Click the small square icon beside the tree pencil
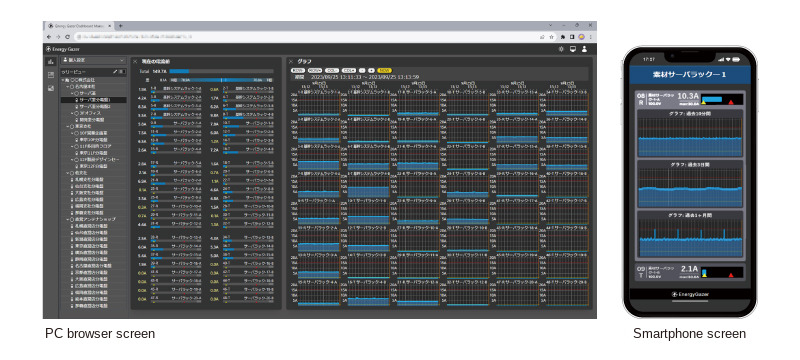Image resolution: width=800 pixels, height=360 pixels. [121, 72]
